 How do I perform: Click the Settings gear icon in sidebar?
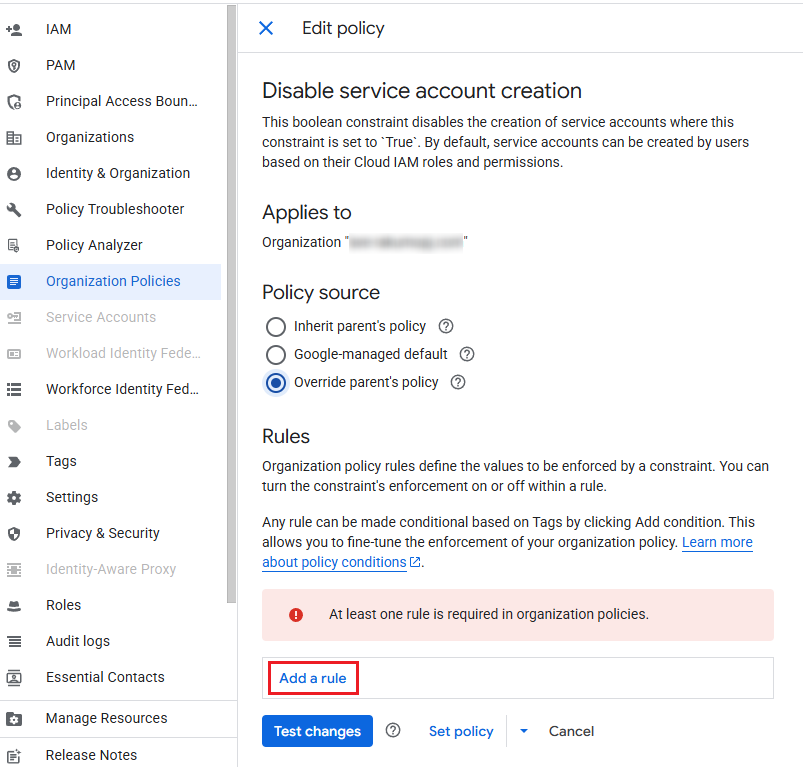(14, 497)
